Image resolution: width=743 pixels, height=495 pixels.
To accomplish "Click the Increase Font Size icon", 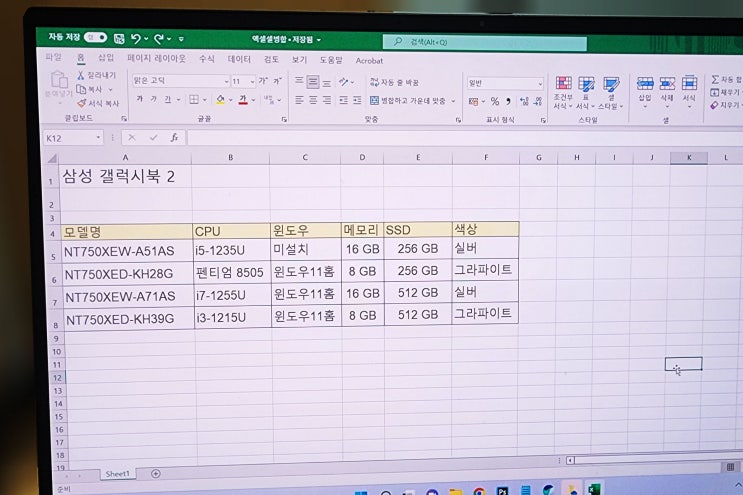I will point(263,81).
